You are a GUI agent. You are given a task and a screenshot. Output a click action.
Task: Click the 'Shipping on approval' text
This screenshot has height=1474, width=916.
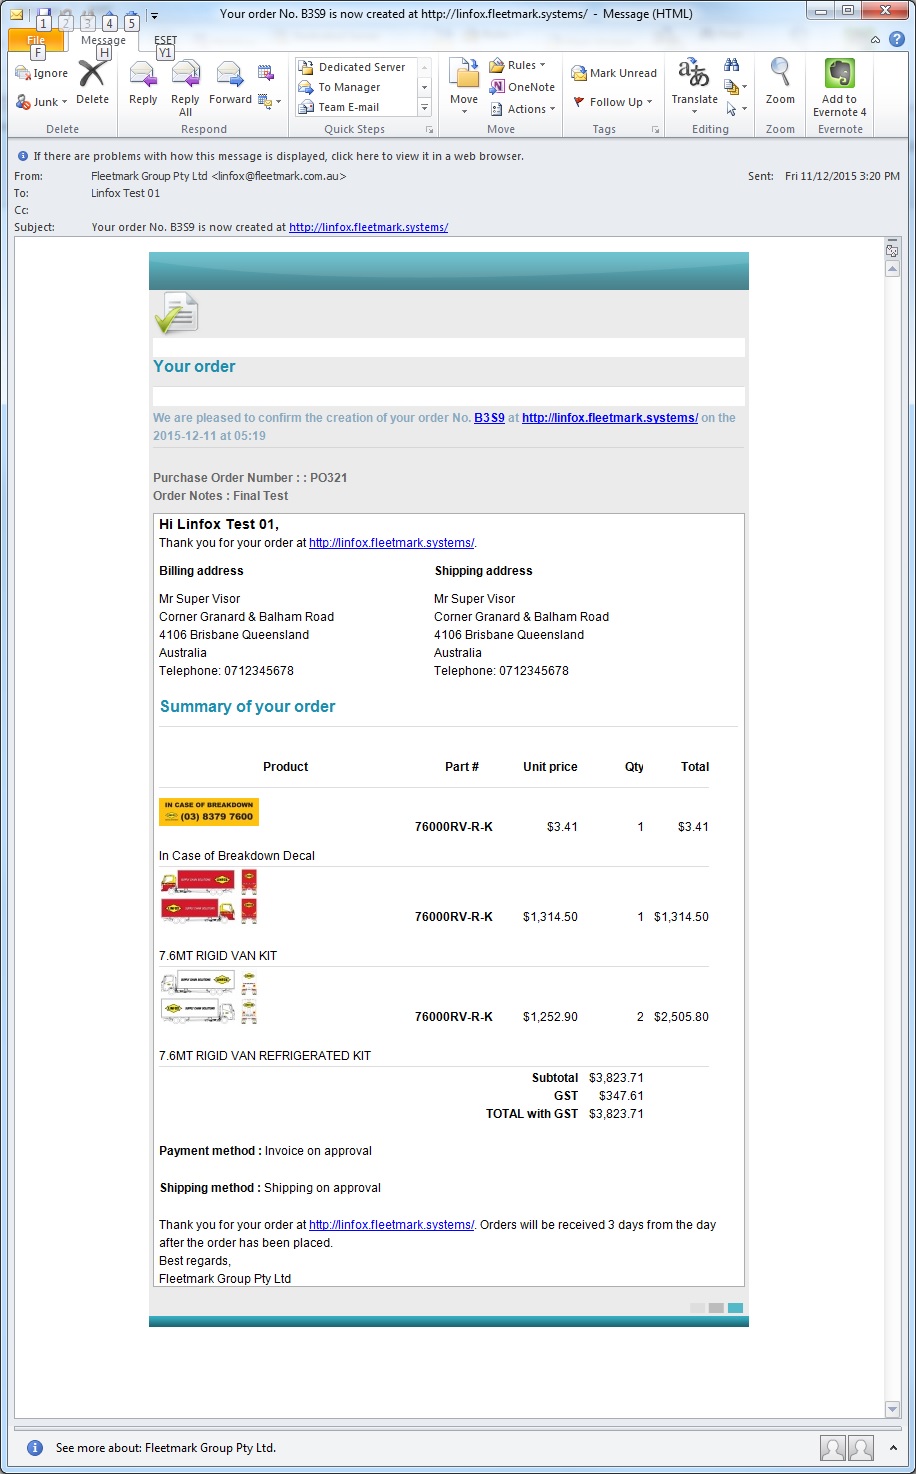pos(322,1188)
